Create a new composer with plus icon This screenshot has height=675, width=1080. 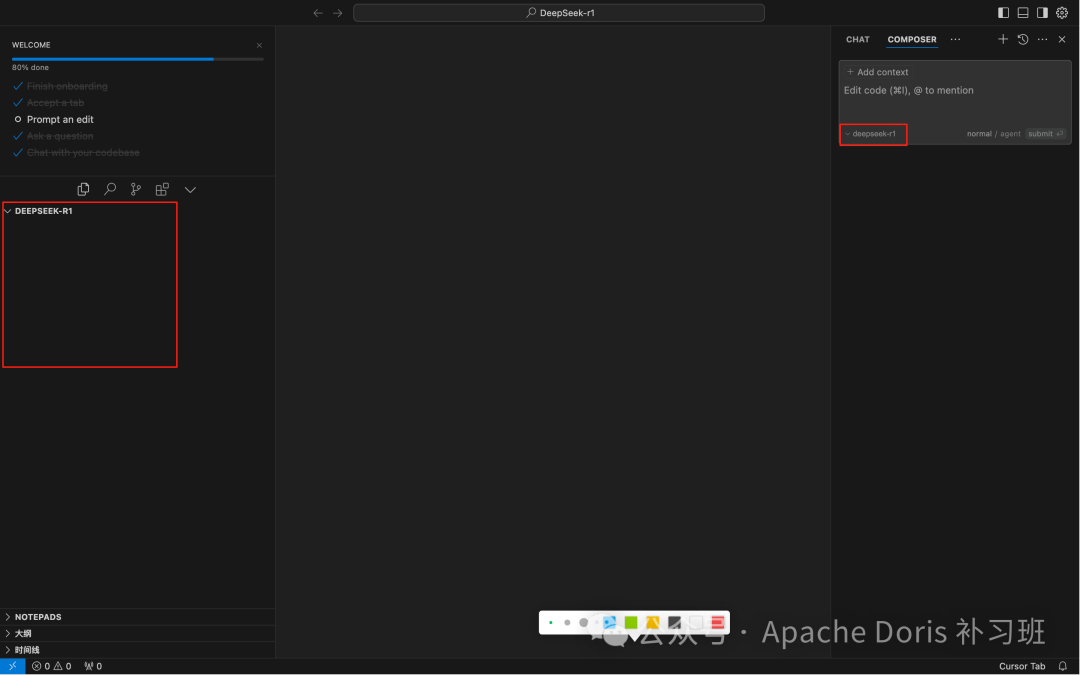pos(1003,39)
